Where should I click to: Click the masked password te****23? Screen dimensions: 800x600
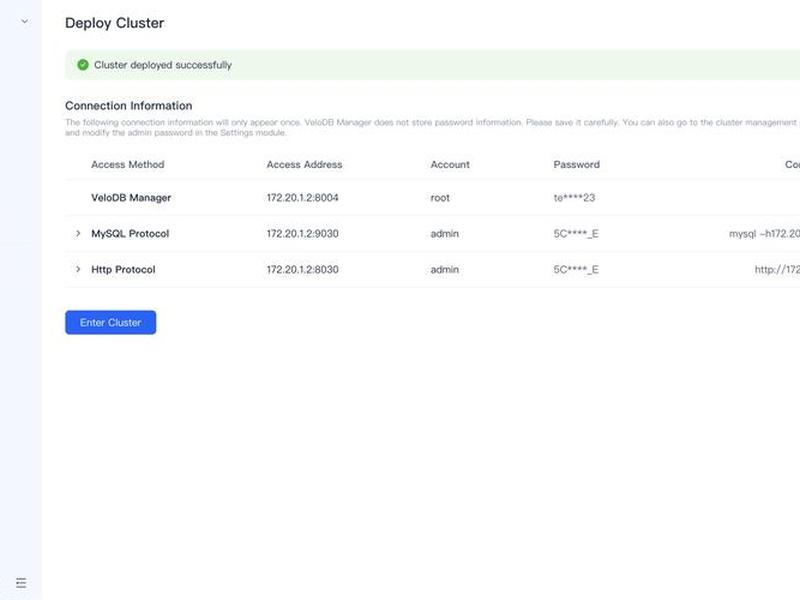pyautogui.click(x=574, y=198)
